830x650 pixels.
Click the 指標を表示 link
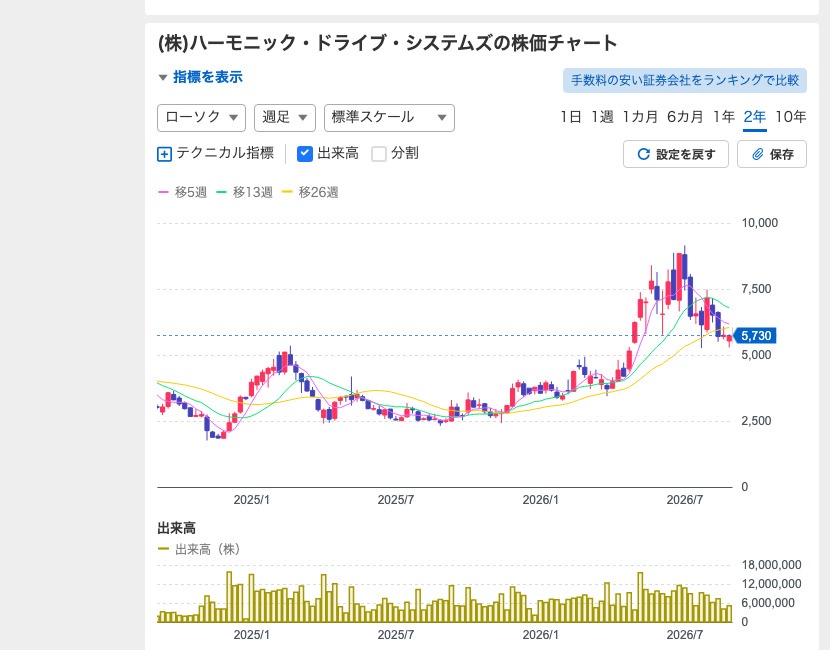coord(208,77)
